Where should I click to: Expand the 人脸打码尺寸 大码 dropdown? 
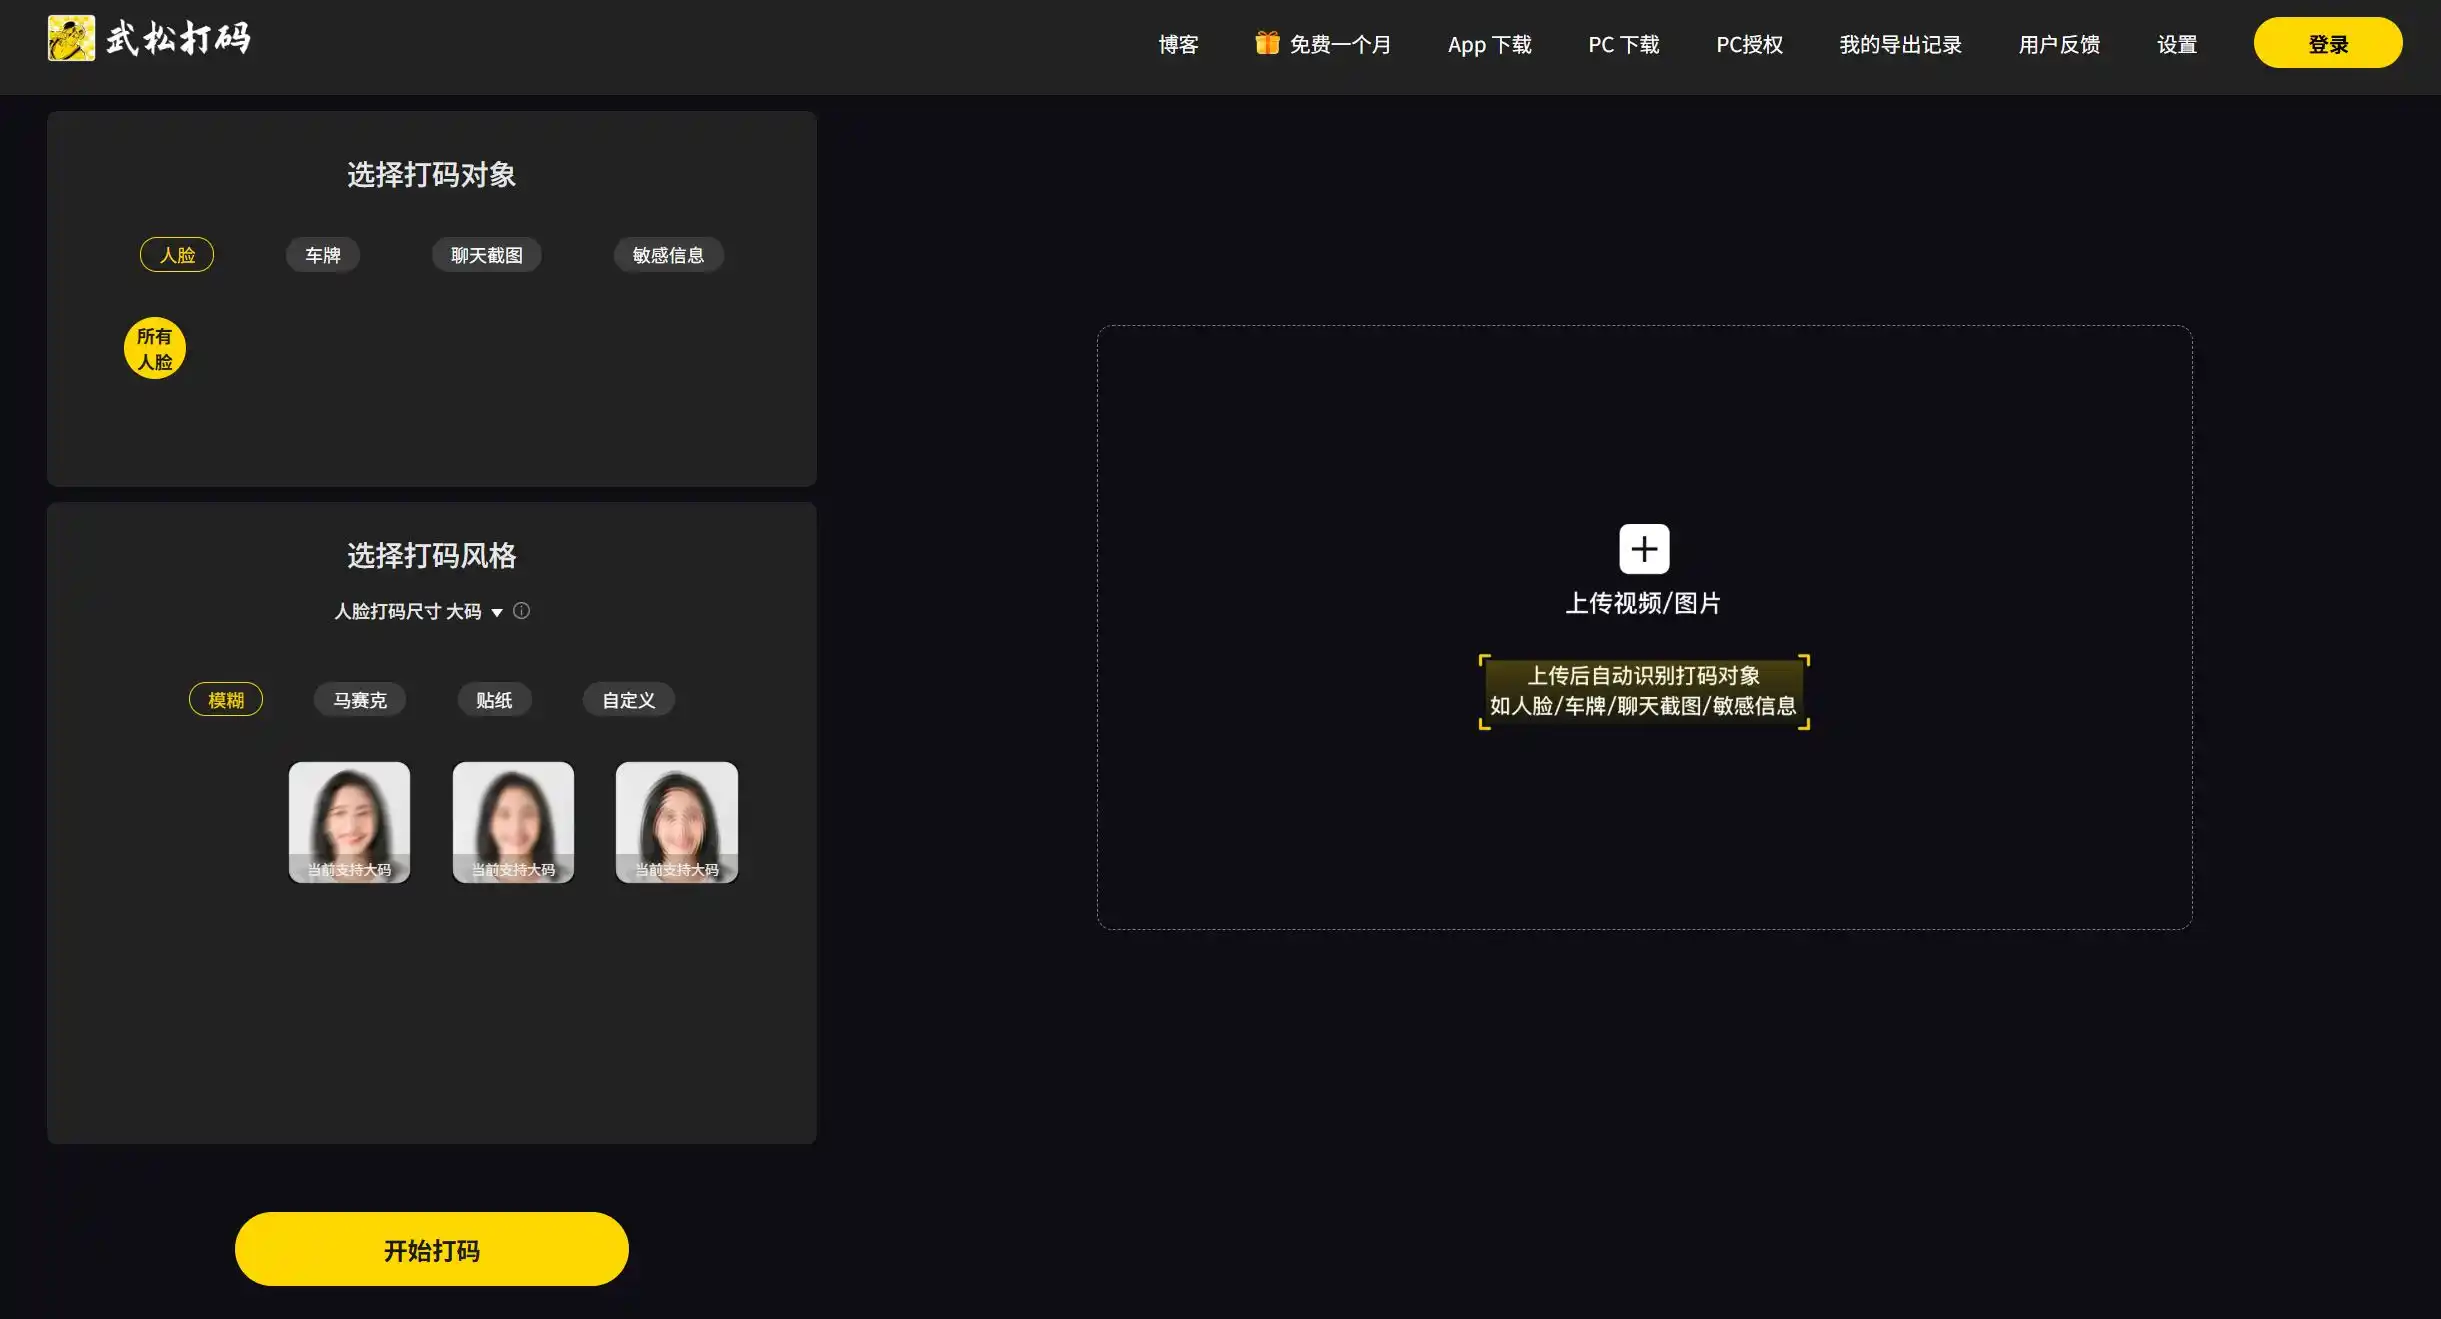418,611
